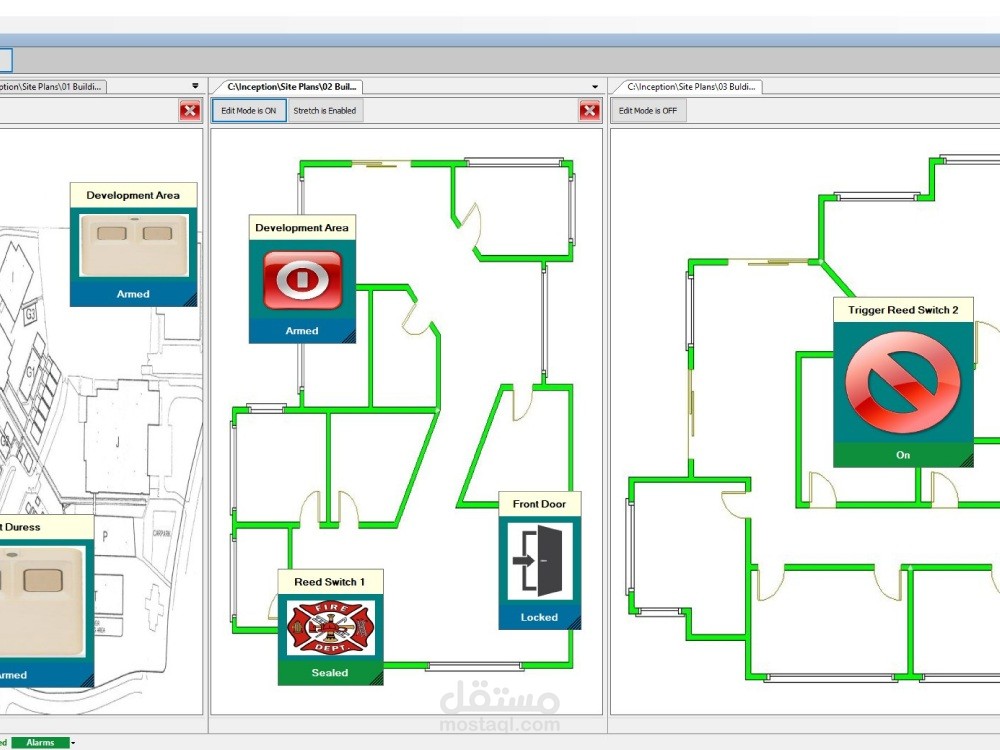Switch to the Site Plans\01 Building tab
The height and width of the screenshot is (750, 1000).
[52, 86]
